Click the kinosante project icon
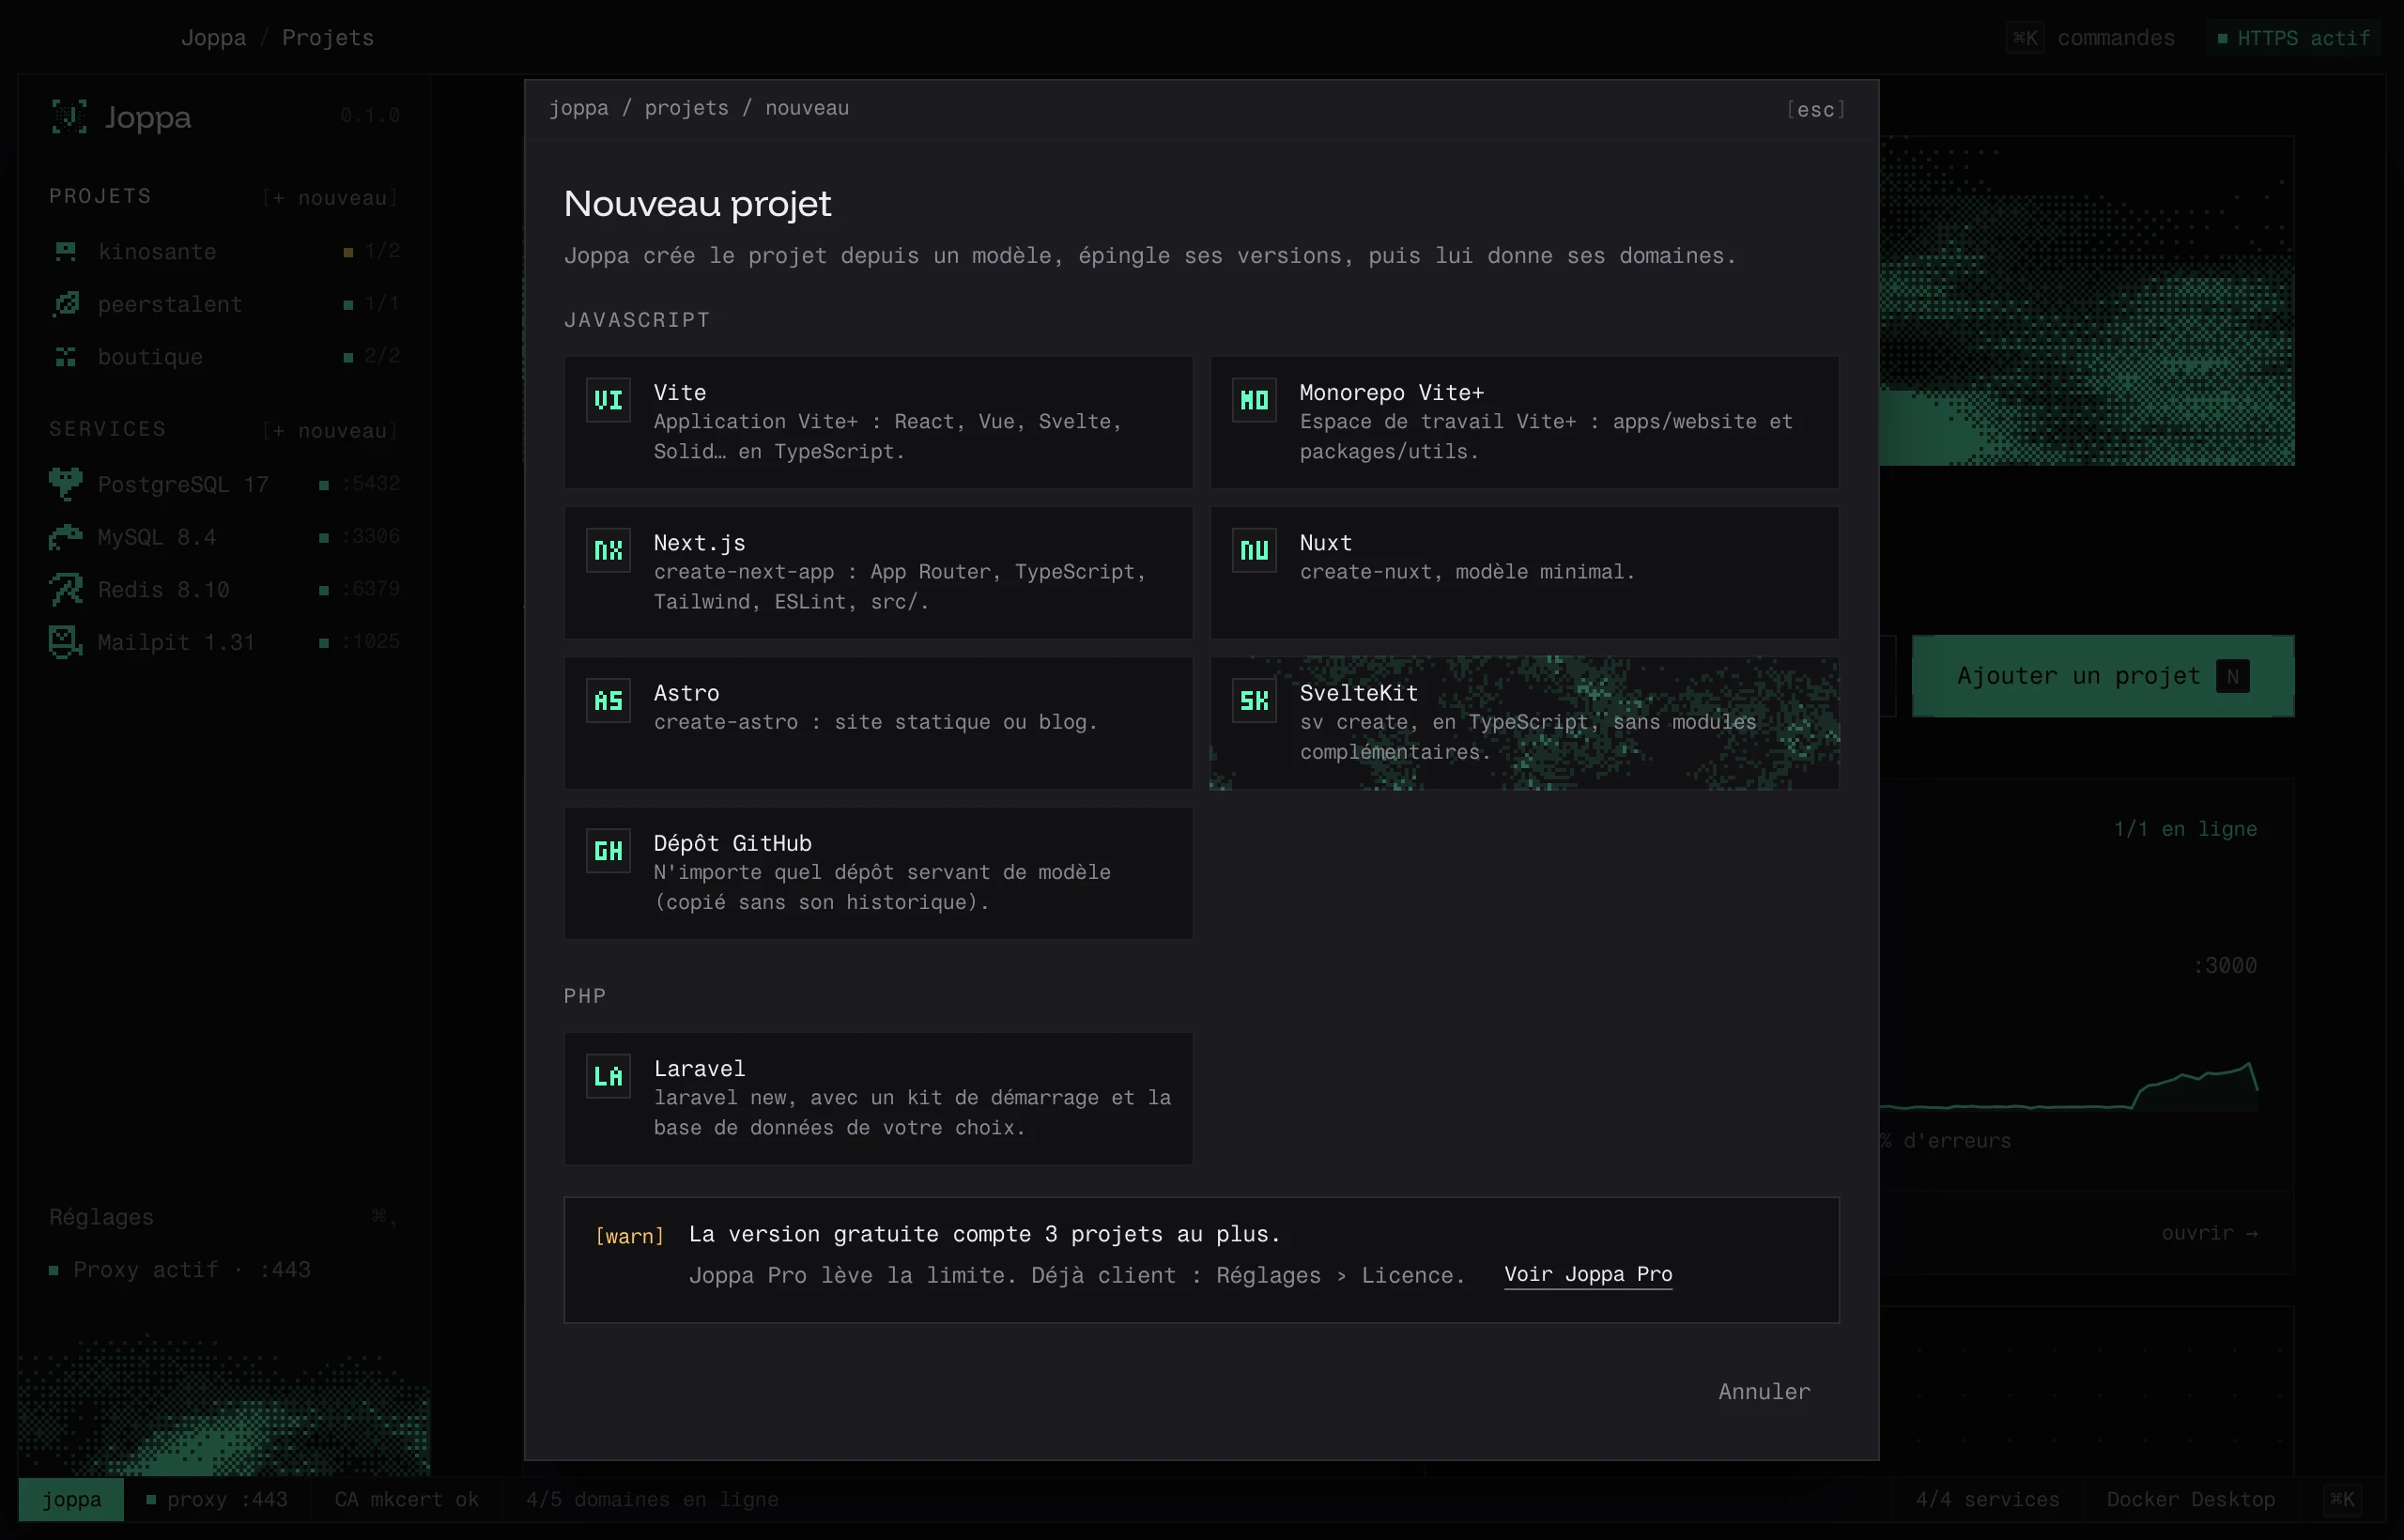The width and height of the screenshot is (2404, 1540). pos(66,251)
